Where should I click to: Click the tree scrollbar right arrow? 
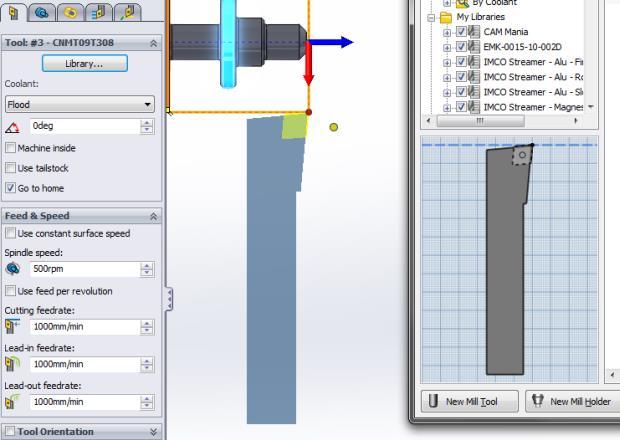pyautogui.click(x=576, y=121)
